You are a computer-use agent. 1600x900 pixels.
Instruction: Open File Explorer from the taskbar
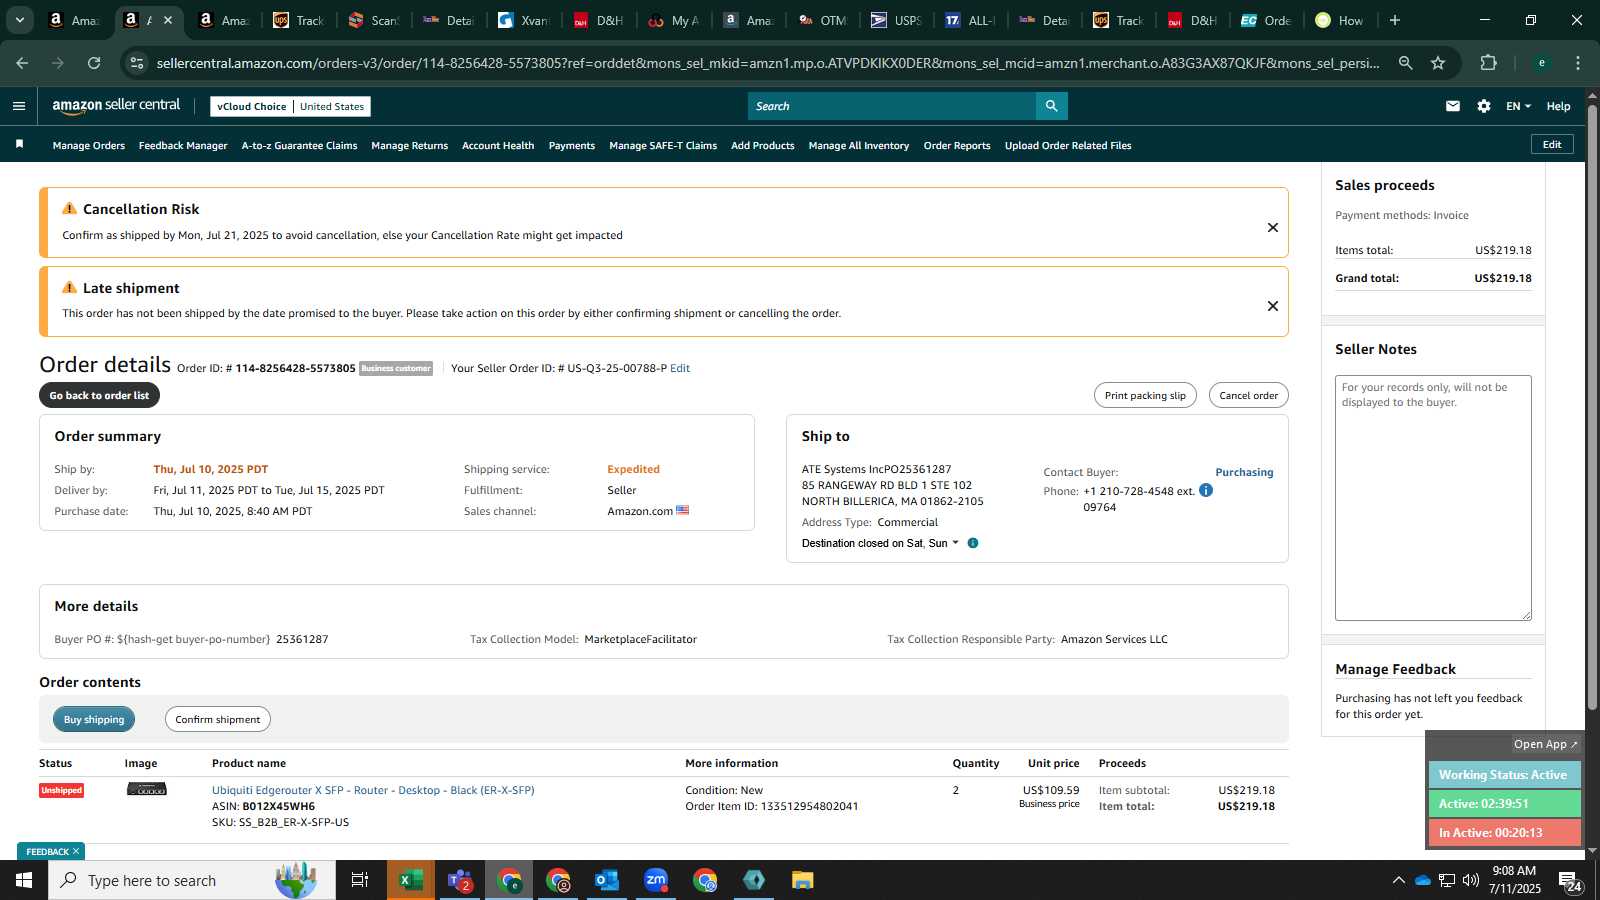click(803, 880)
